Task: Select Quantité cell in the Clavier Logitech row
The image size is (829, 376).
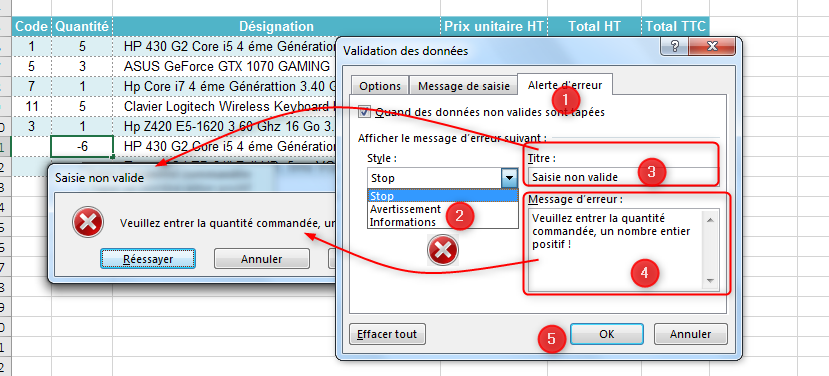Action: pyautogui.click(x=82, y=106)
